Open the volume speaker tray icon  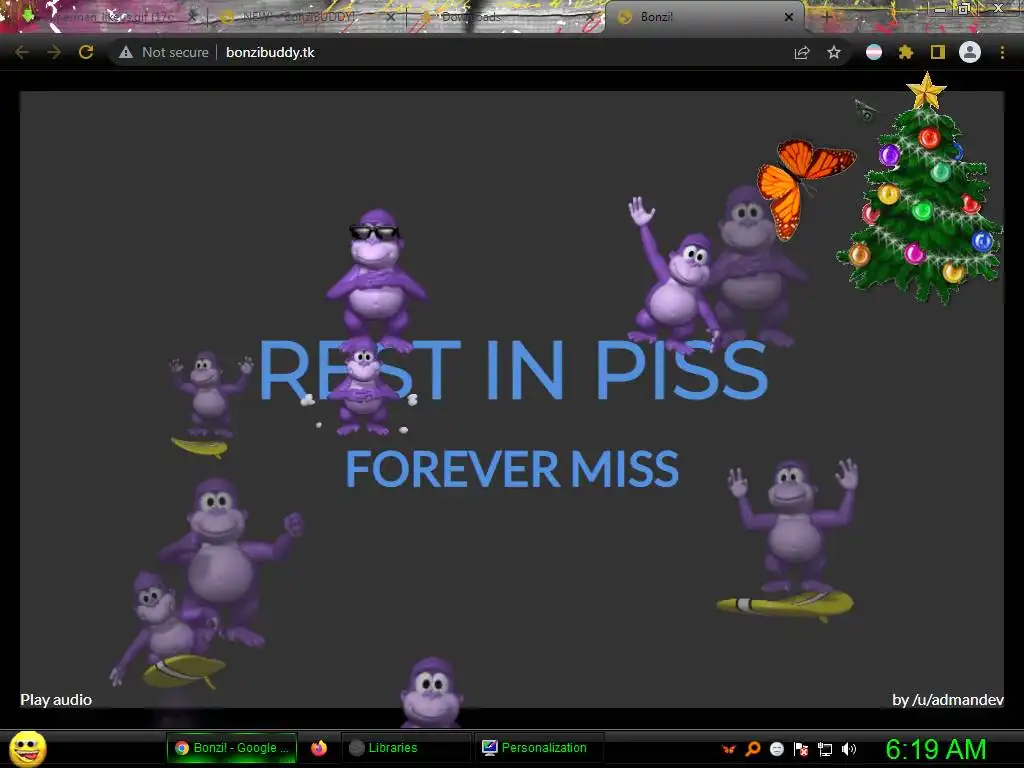coord(849,749)
